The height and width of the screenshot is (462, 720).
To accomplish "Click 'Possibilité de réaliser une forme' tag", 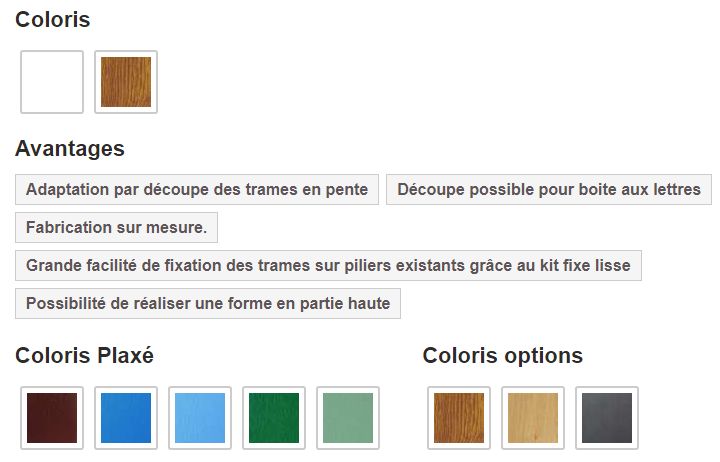I will [208, 303].
